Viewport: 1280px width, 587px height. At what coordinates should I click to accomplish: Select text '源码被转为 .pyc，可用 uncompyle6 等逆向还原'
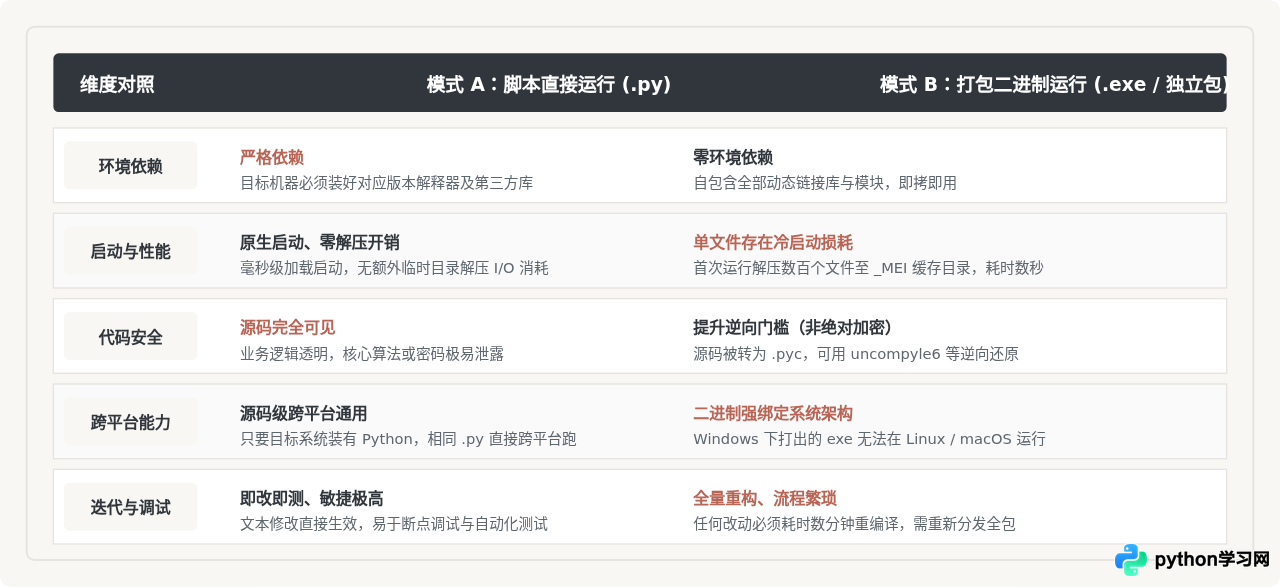tap(856, 354)
